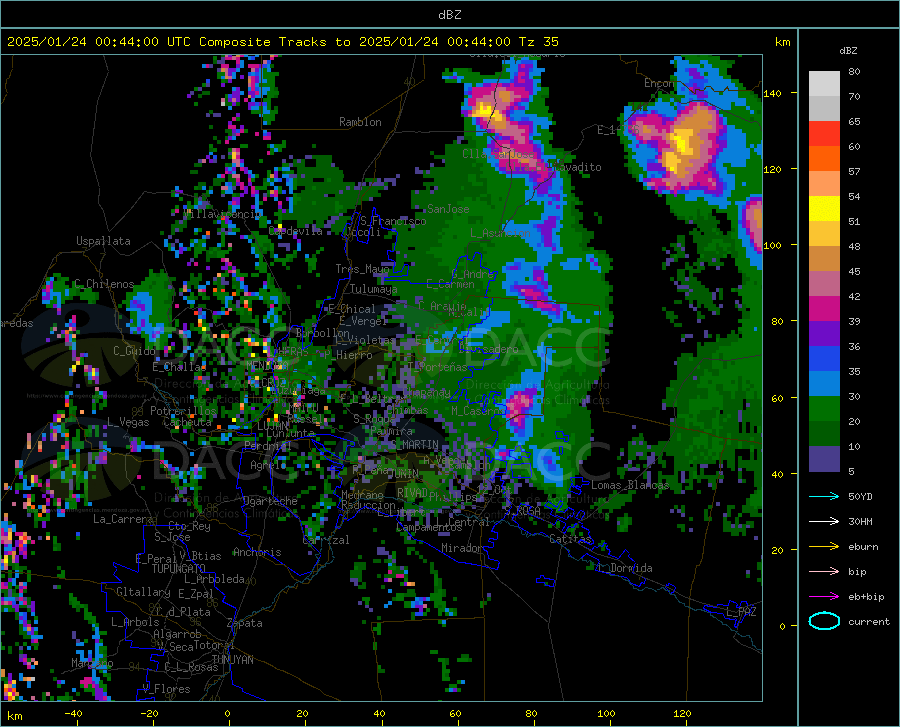Select the dark green 10-20 dBZ swatch

point(824,434)
